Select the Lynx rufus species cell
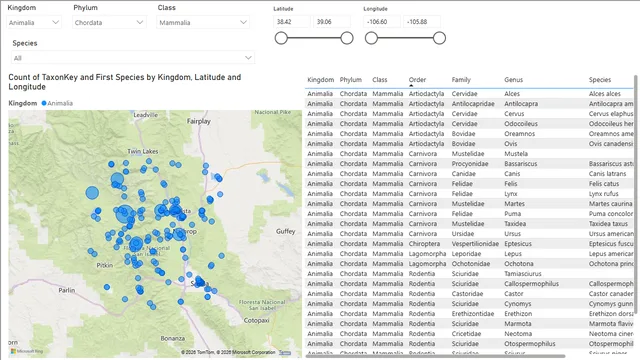 tap(603, 193)
